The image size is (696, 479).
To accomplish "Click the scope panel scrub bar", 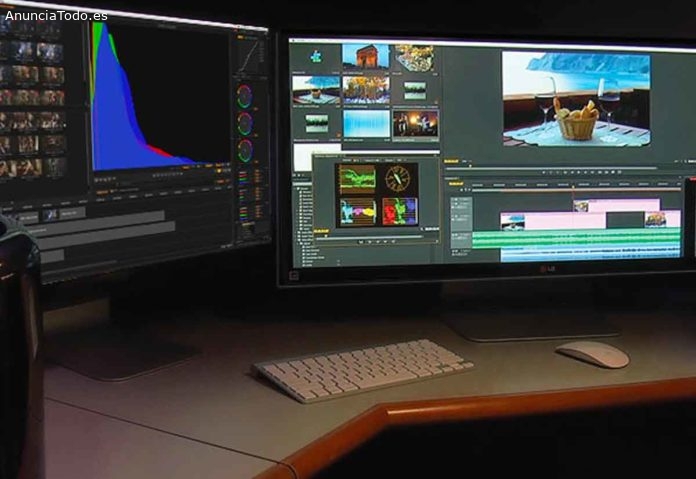I will point(369,236).
